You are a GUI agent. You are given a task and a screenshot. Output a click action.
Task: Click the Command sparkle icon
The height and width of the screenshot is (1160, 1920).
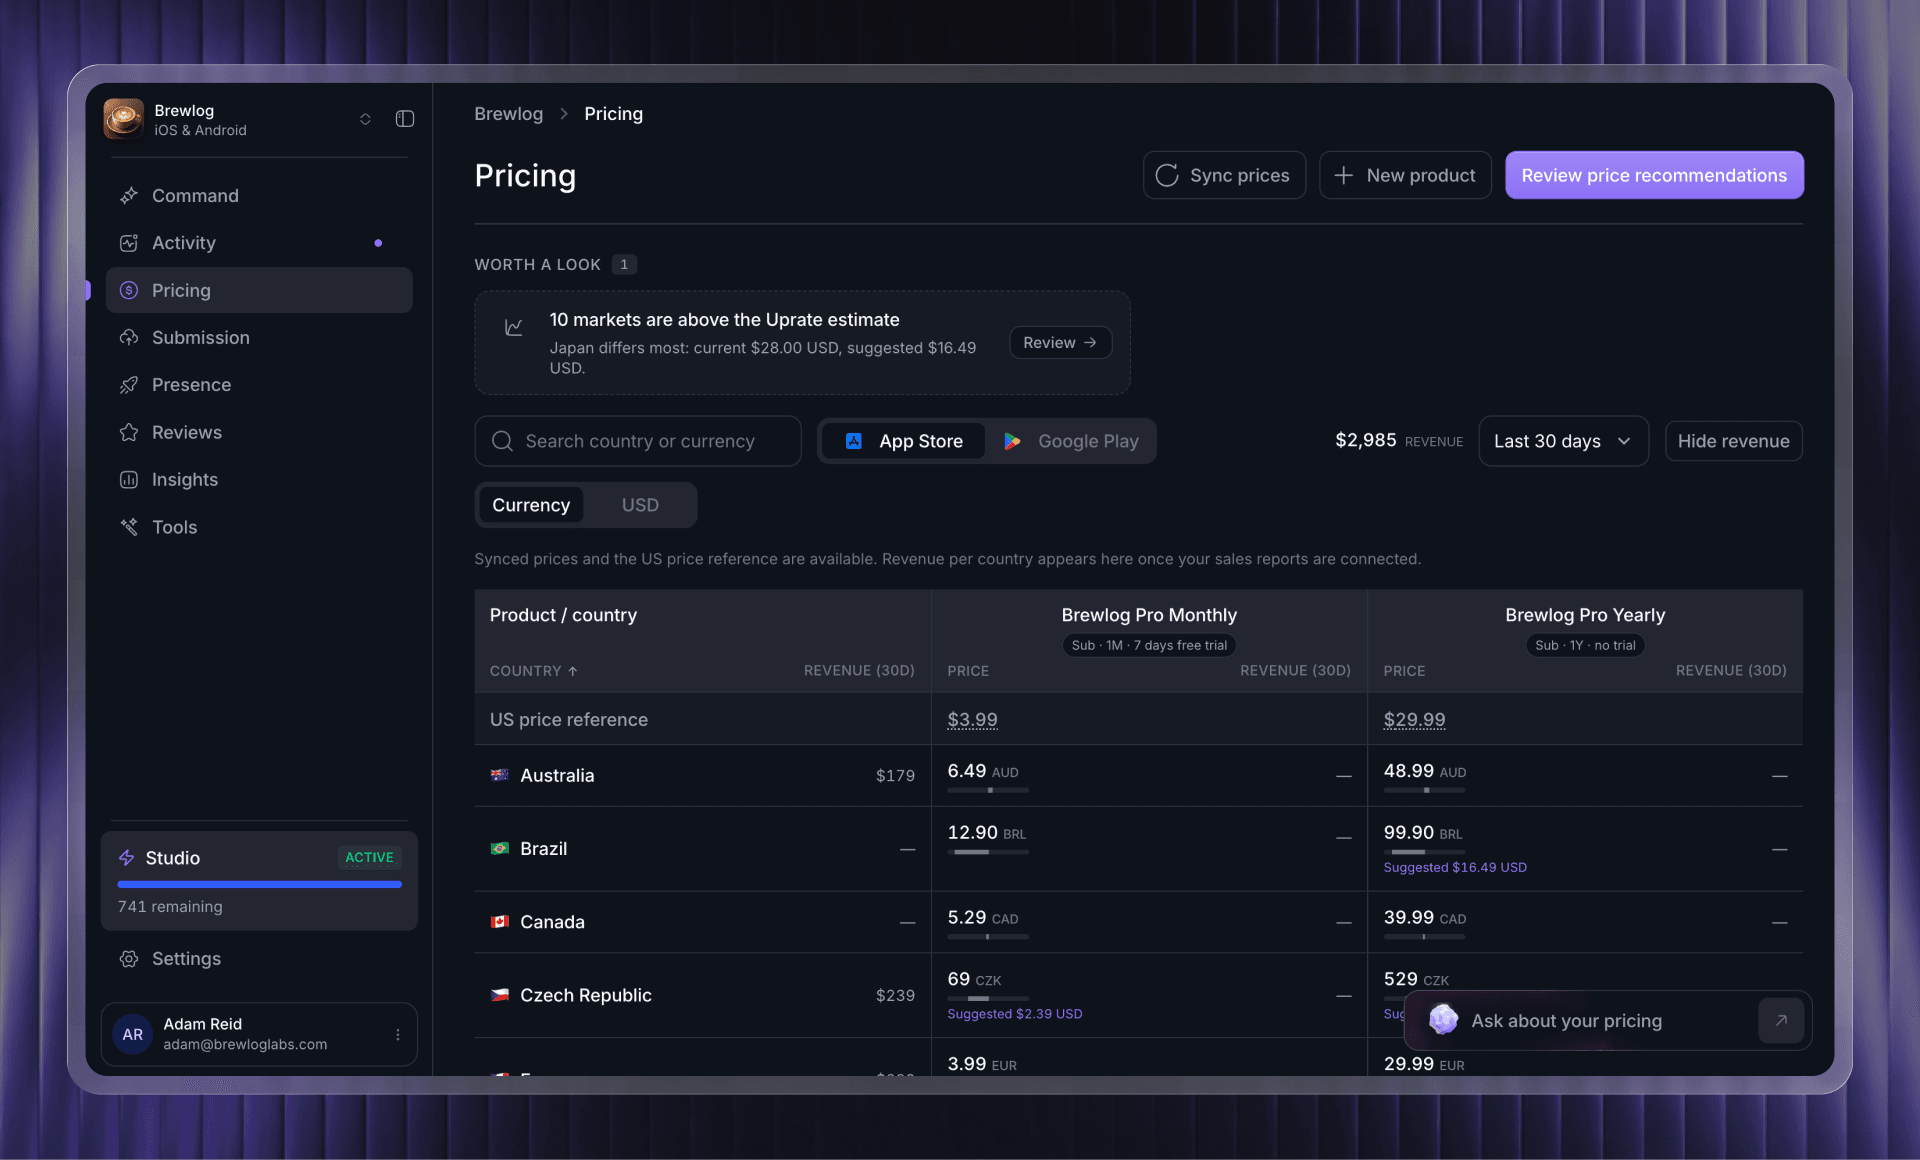(x=129, y=196)
